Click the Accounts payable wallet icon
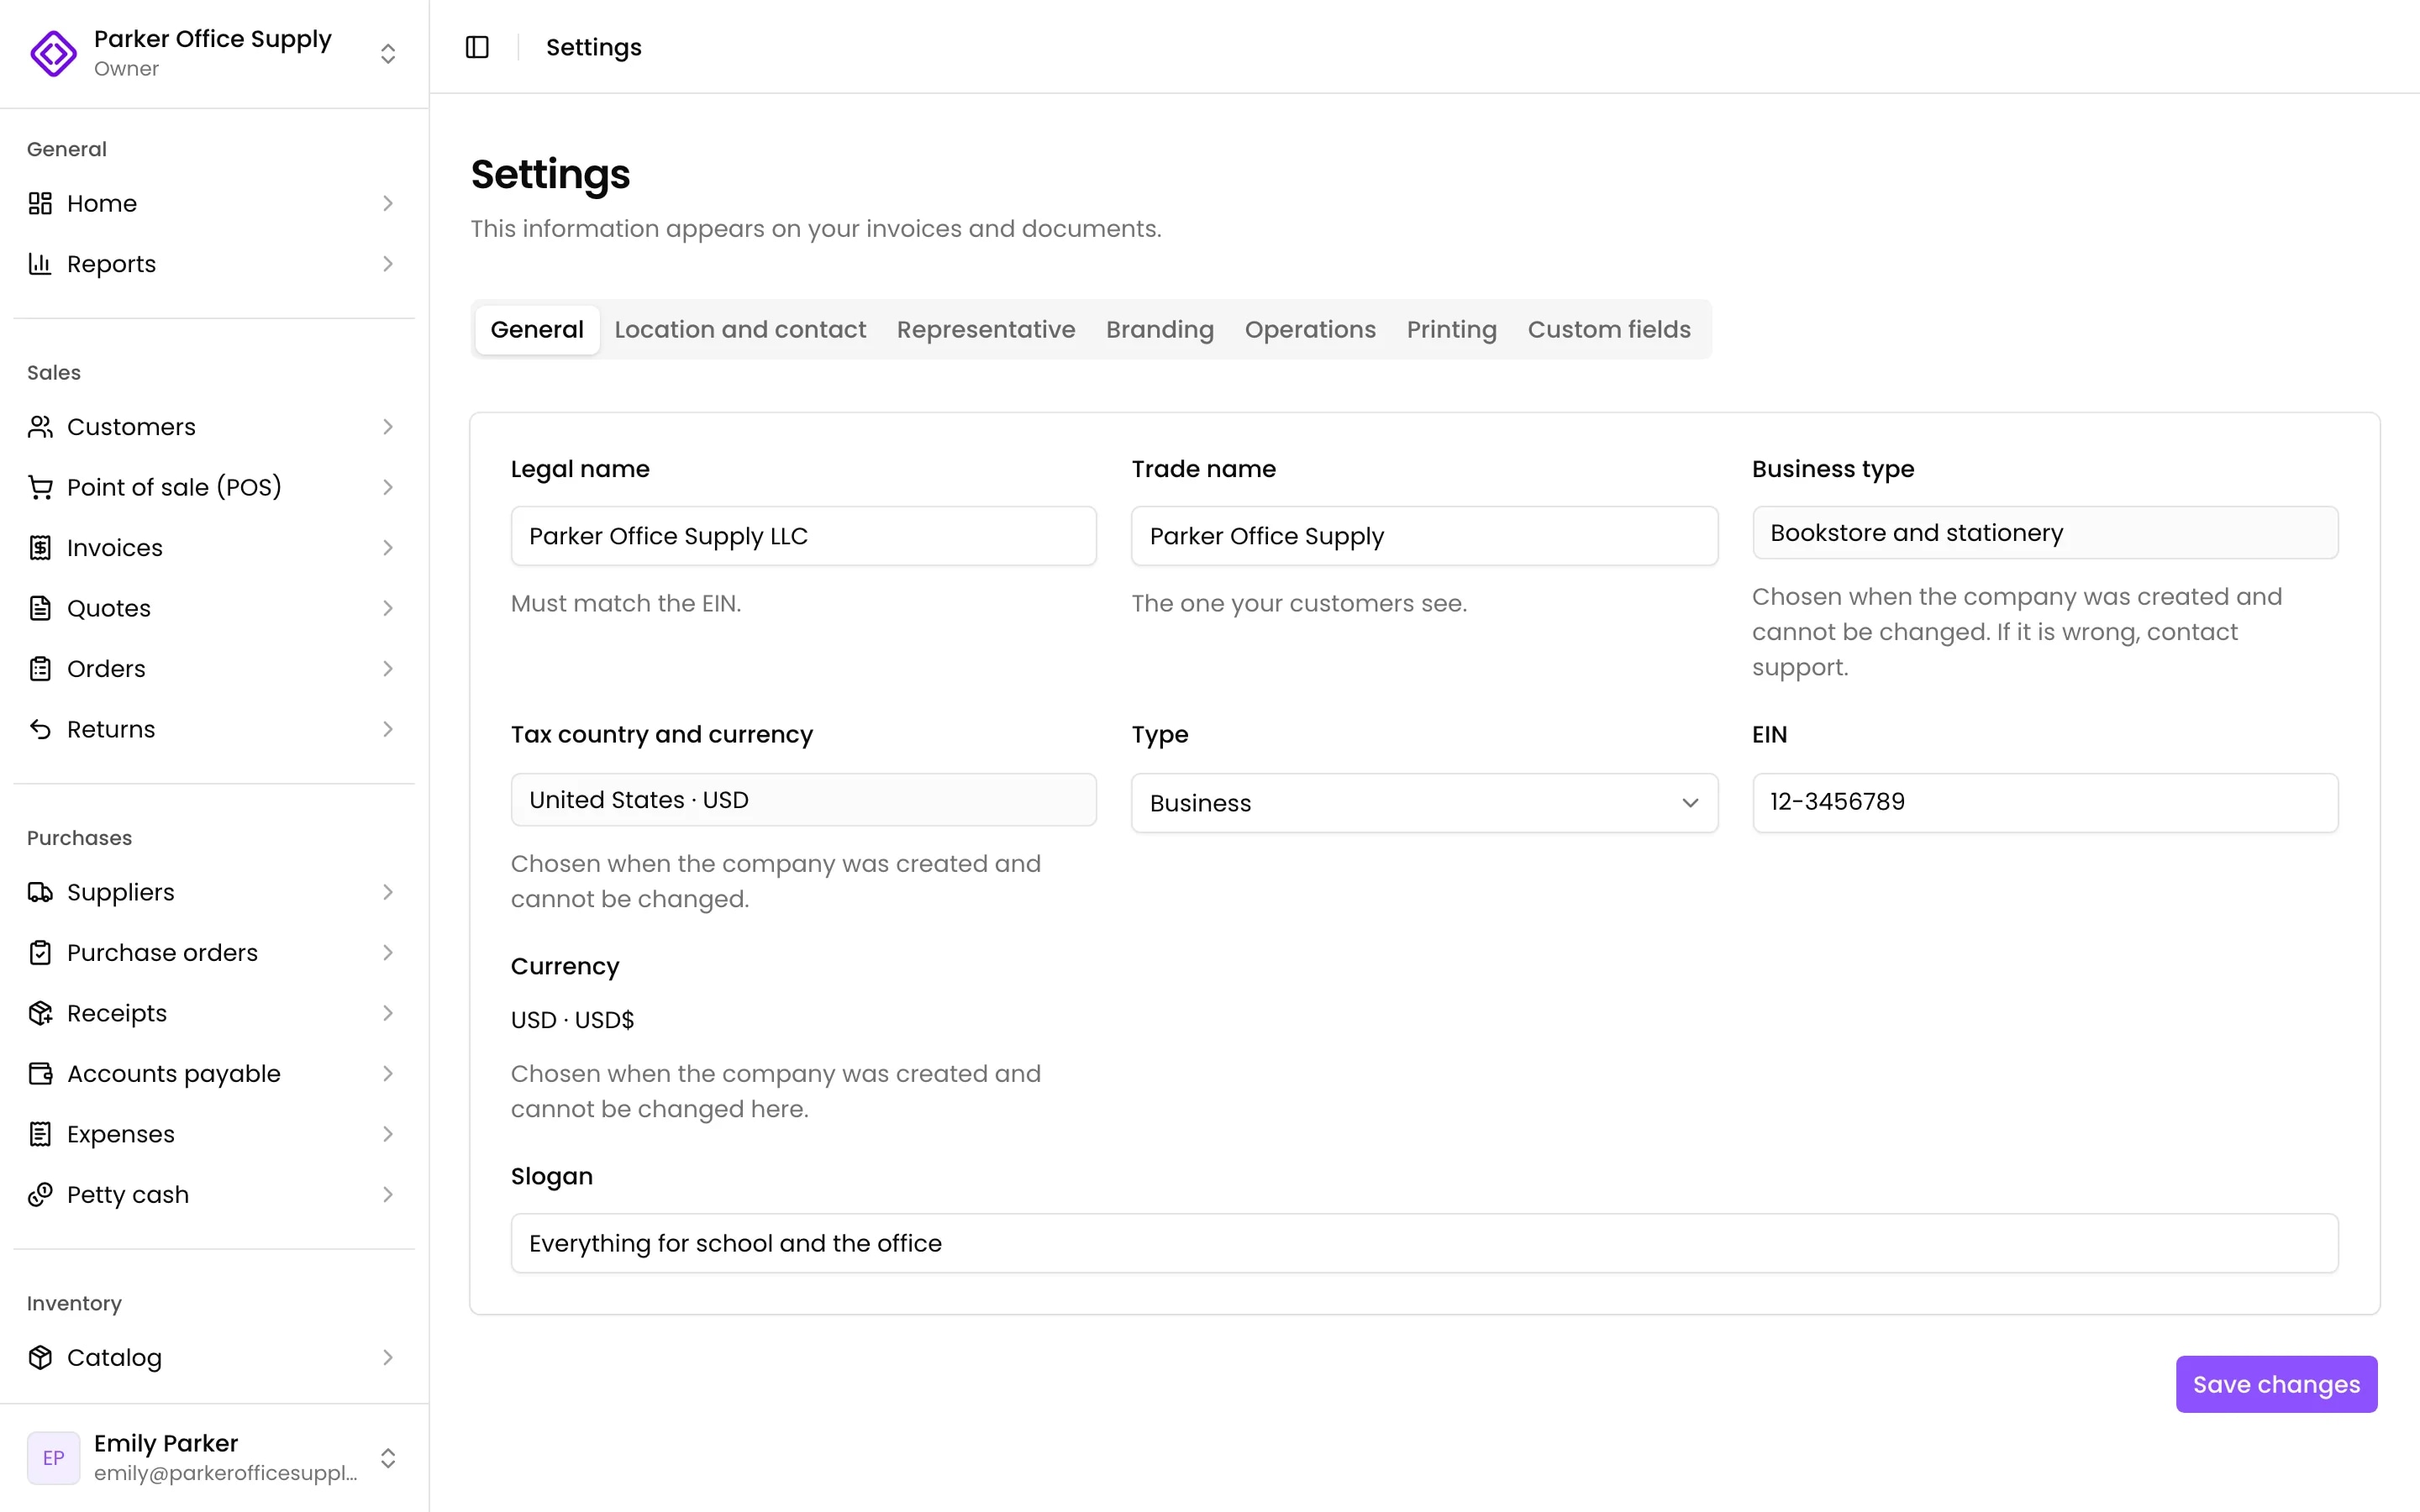Image resolution: width=2420 pixels, height=1512 pixels. (40, 1074)
